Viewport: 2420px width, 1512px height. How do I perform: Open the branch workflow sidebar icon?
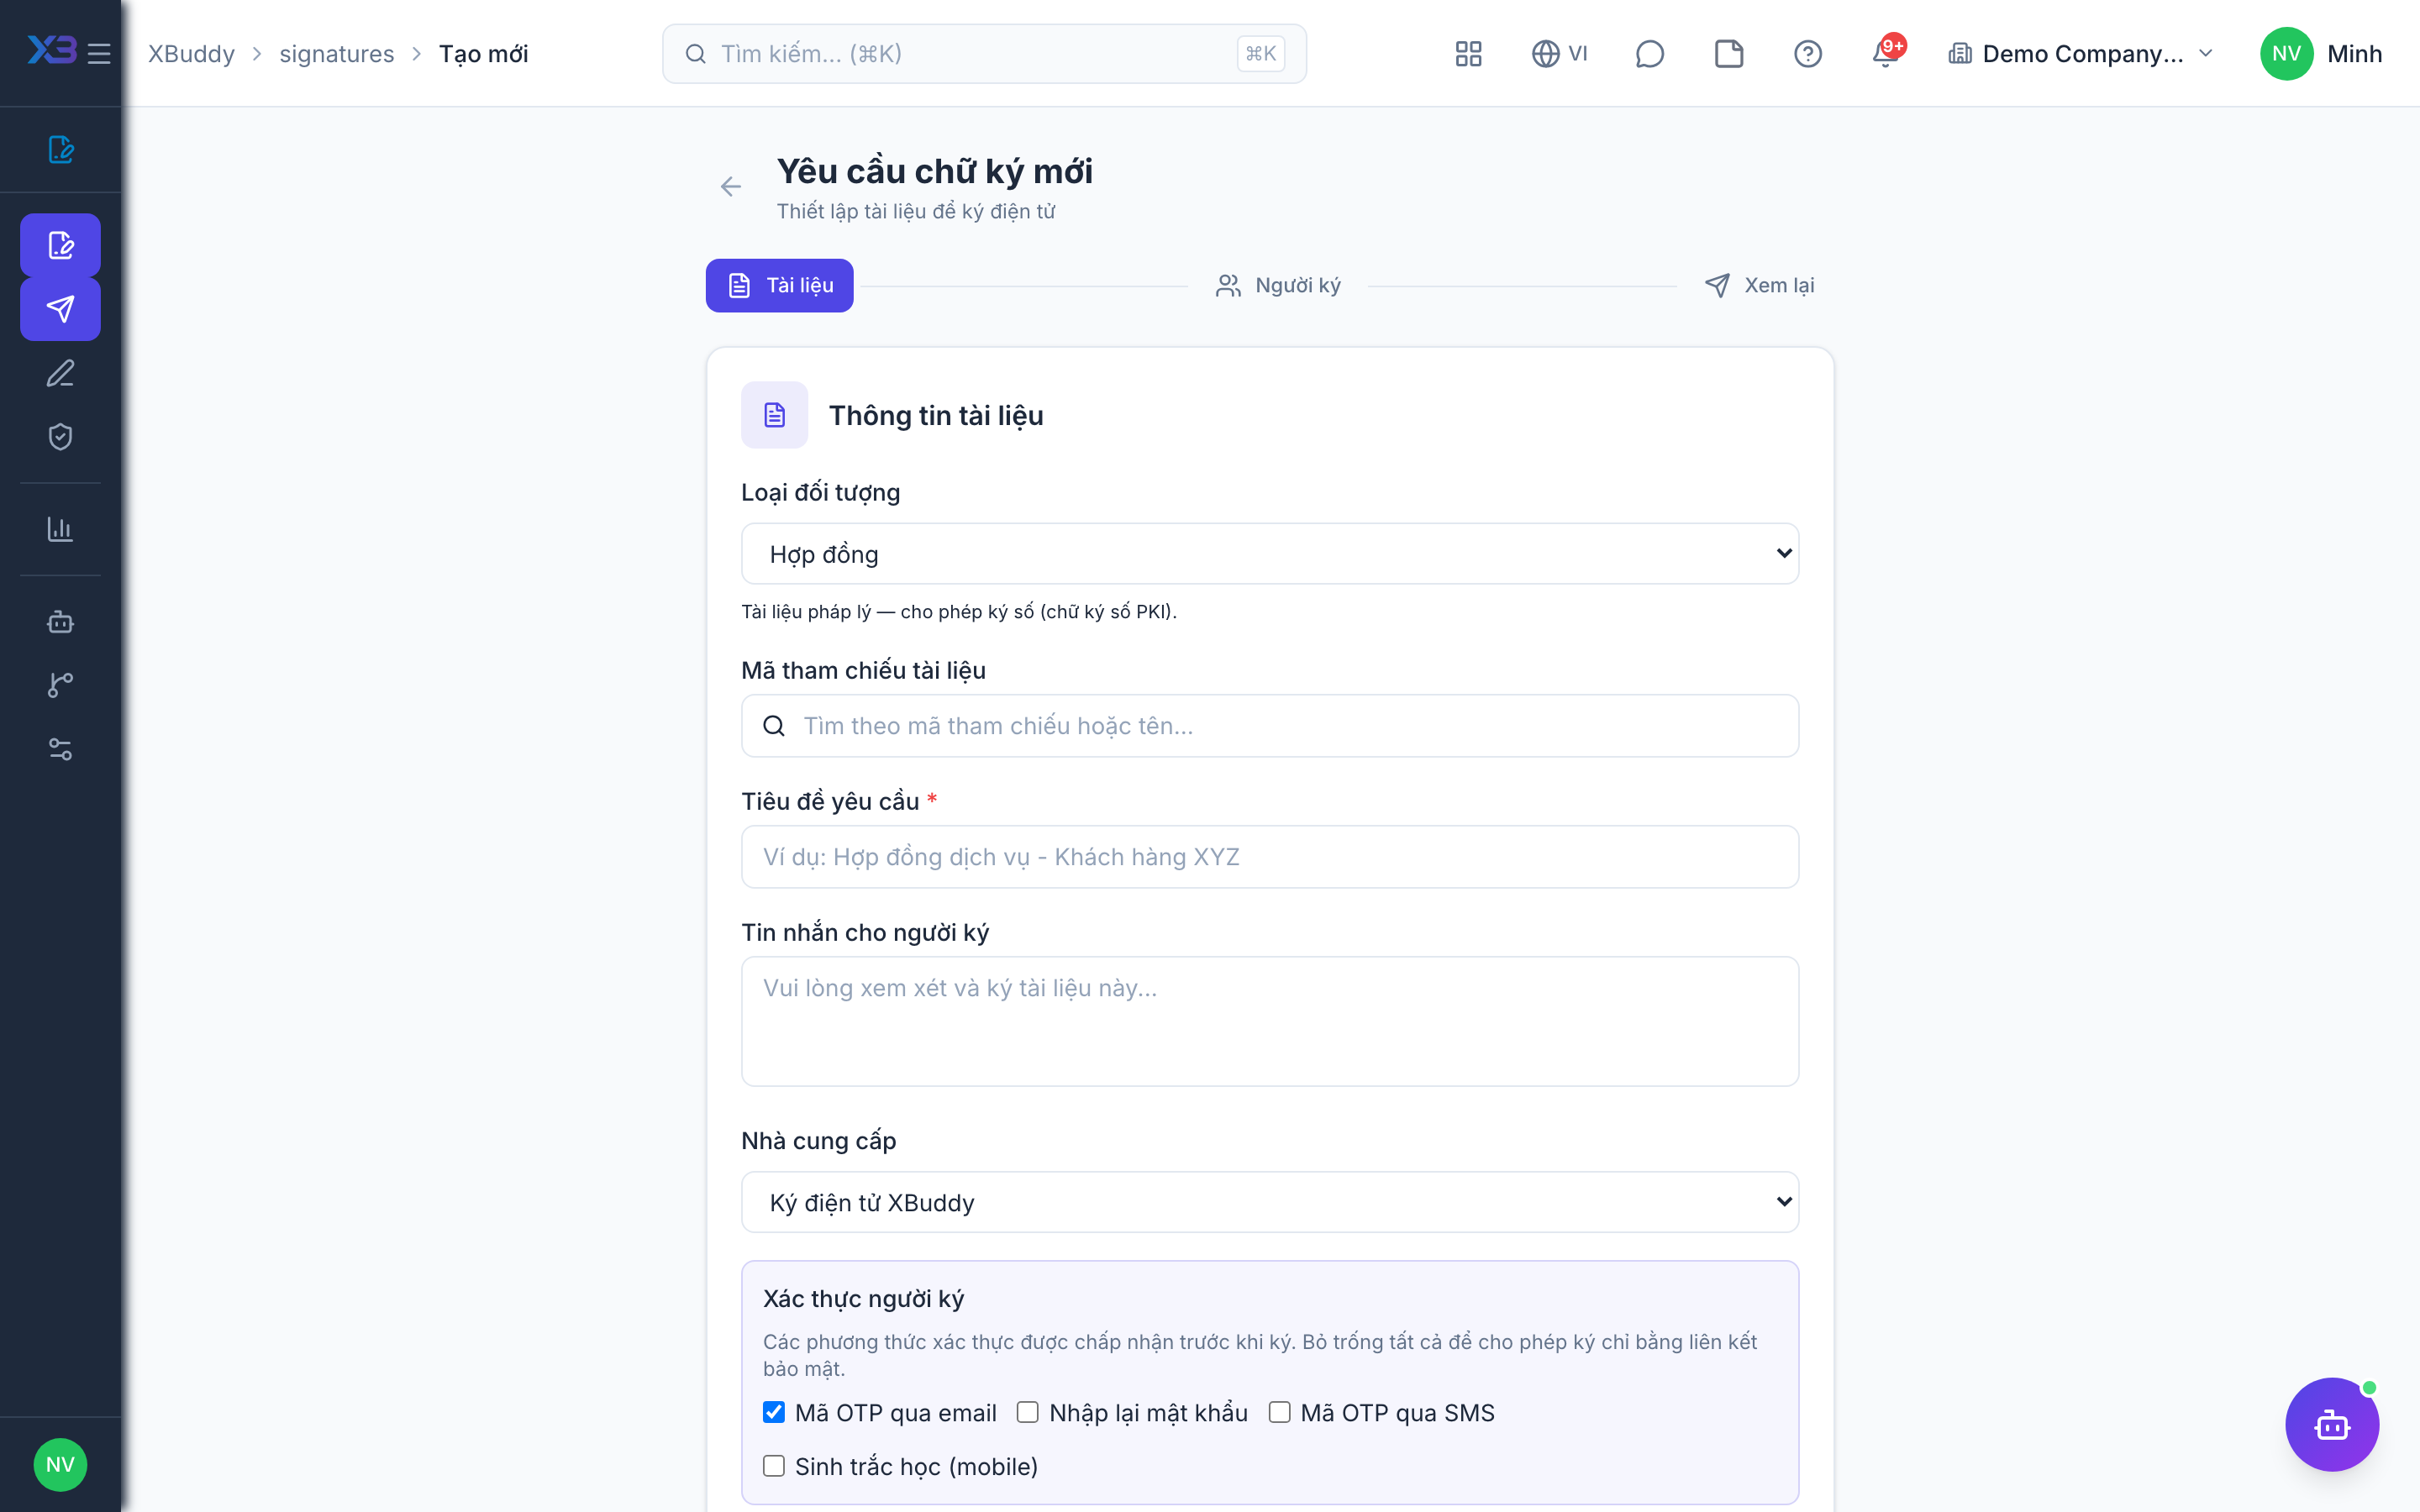60,685
